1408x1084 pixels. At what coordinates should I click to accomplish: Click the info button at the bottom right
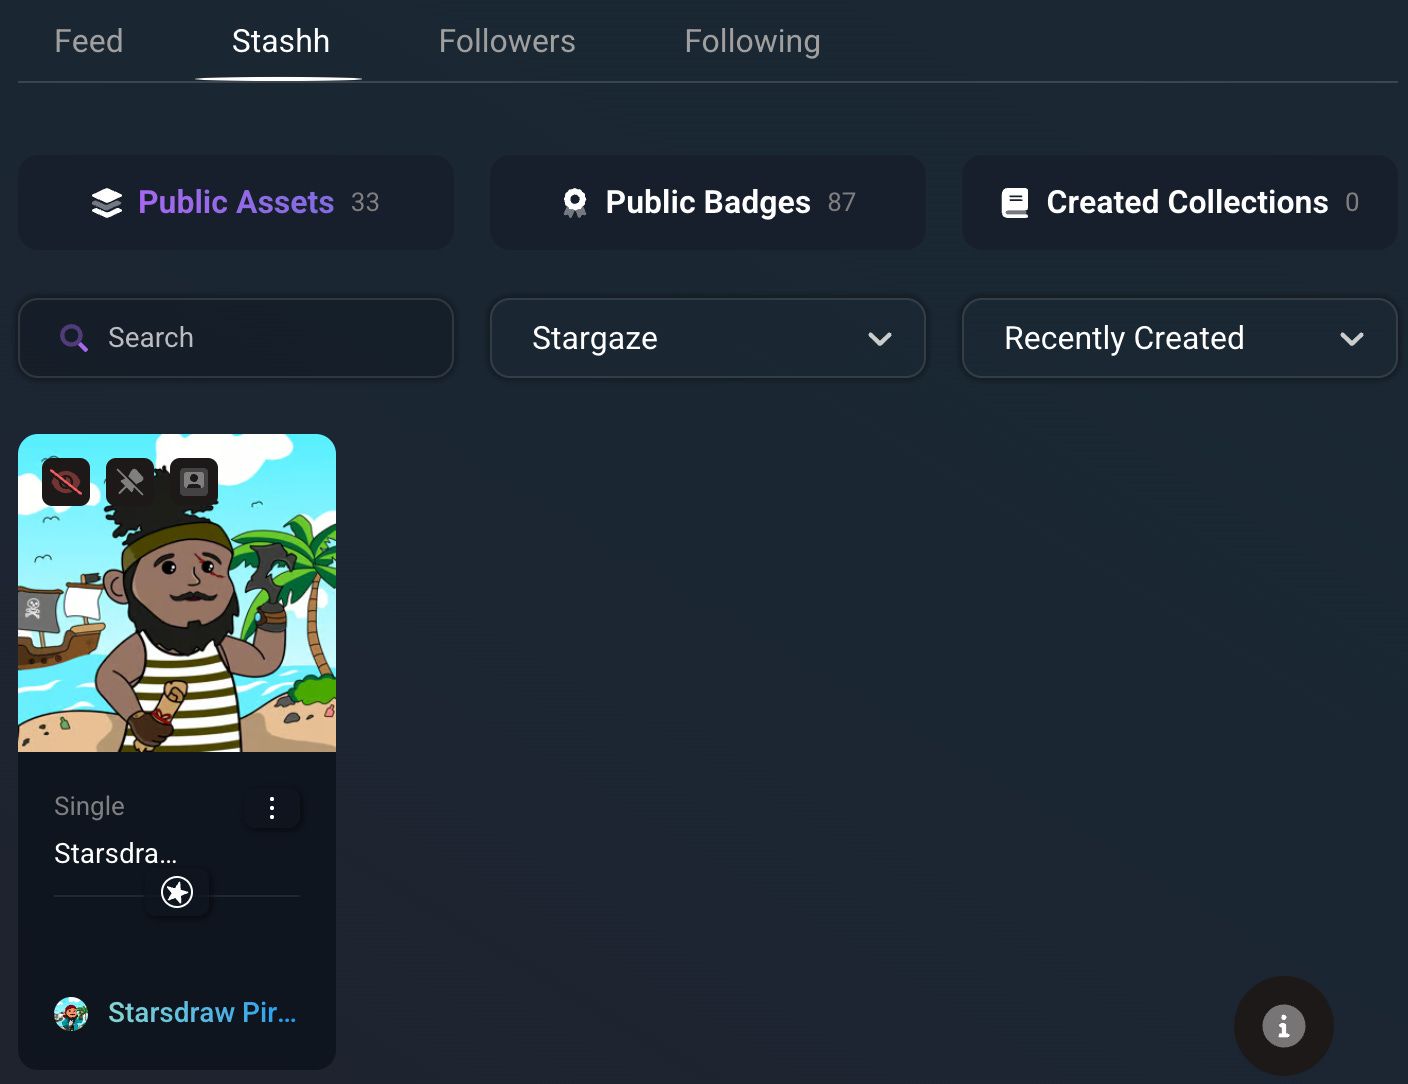(1284, 1026)
